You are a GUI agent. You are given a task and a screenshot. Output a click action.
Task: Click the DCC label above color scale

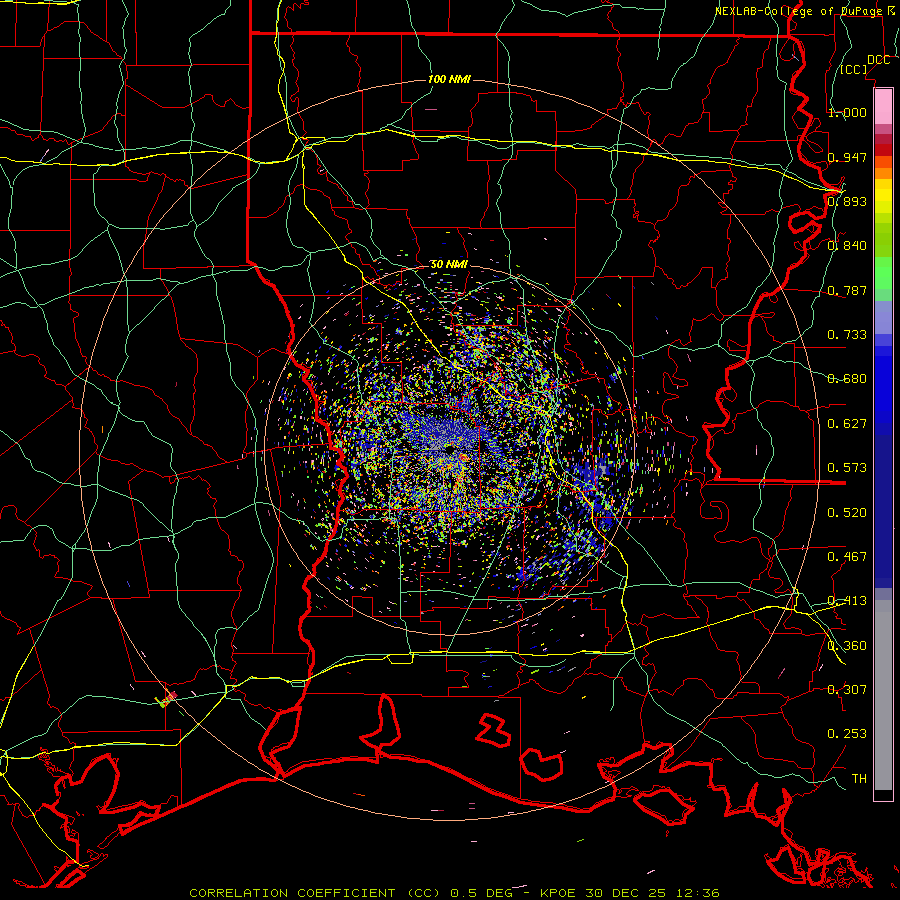[878, 60]
